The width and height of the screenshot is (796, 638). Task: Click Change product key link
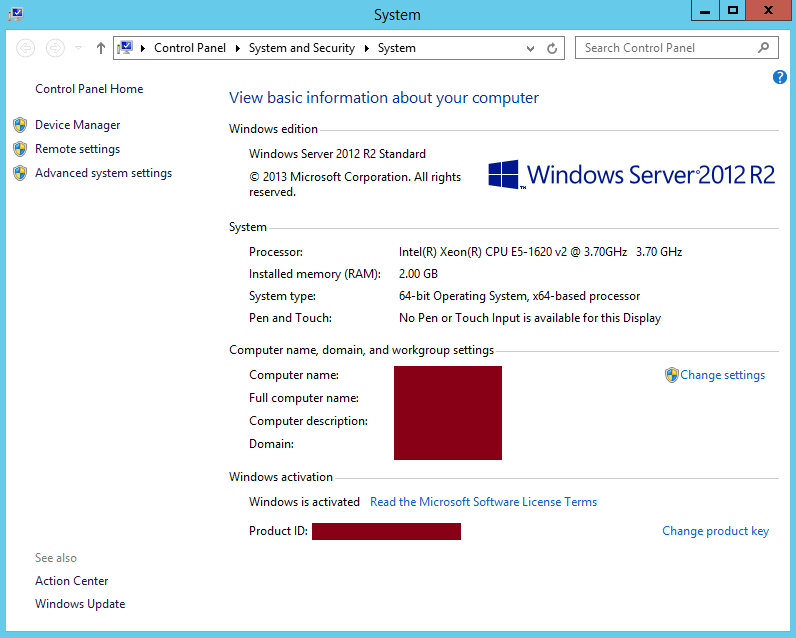pyautogui.click(x=715, y=531)
